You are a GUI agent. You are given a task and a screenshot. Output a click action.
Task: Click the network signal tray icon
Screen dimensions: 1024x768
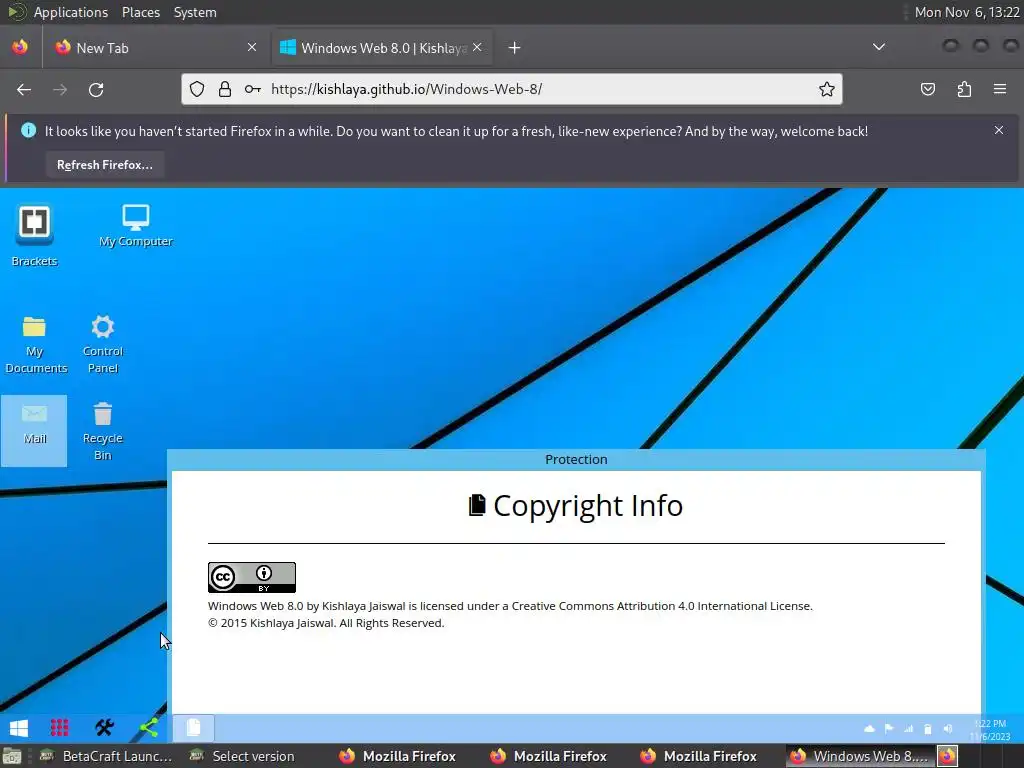pyautogui.click(x=908, y=729)
